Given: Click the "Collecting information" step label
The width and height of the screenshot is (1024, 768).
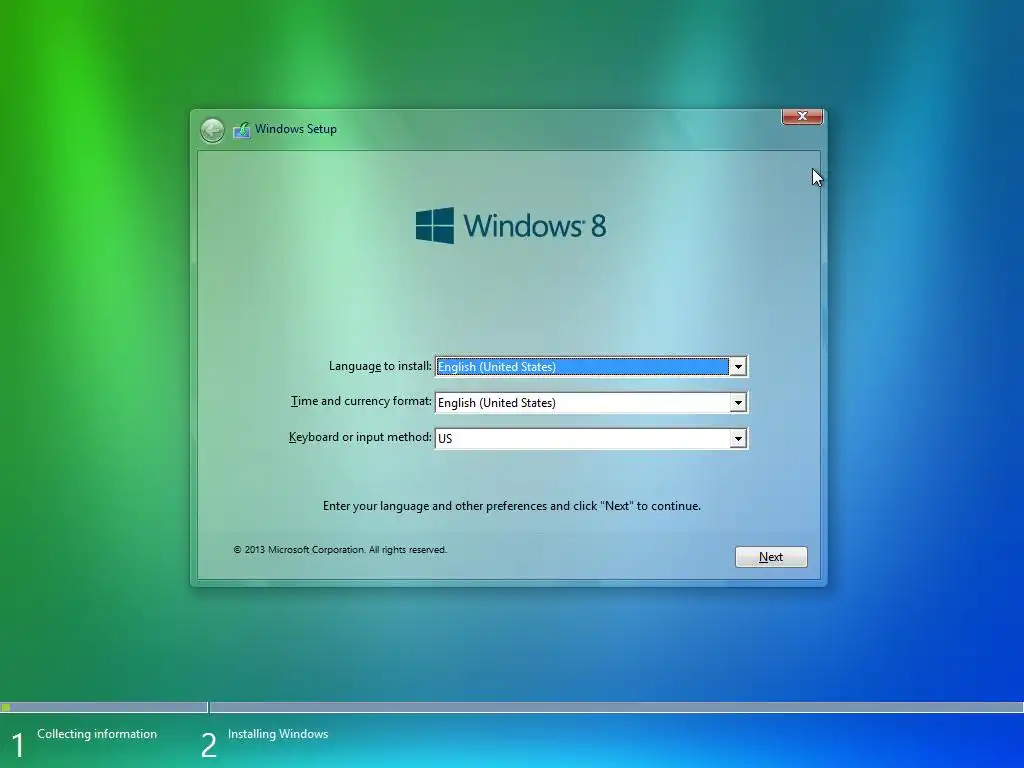Looking at the screenshot, I should (97, 734).
